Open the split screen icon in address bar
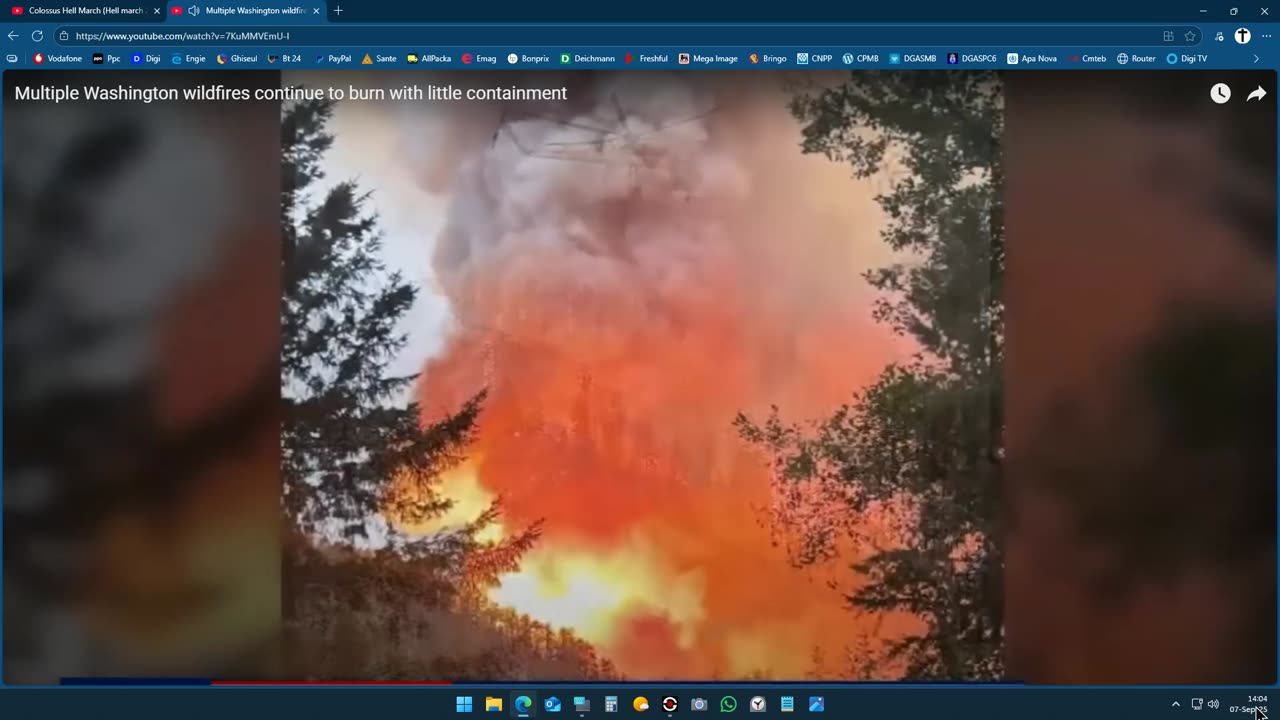This screenshot has height=720, width=1280. point(1168,36)
